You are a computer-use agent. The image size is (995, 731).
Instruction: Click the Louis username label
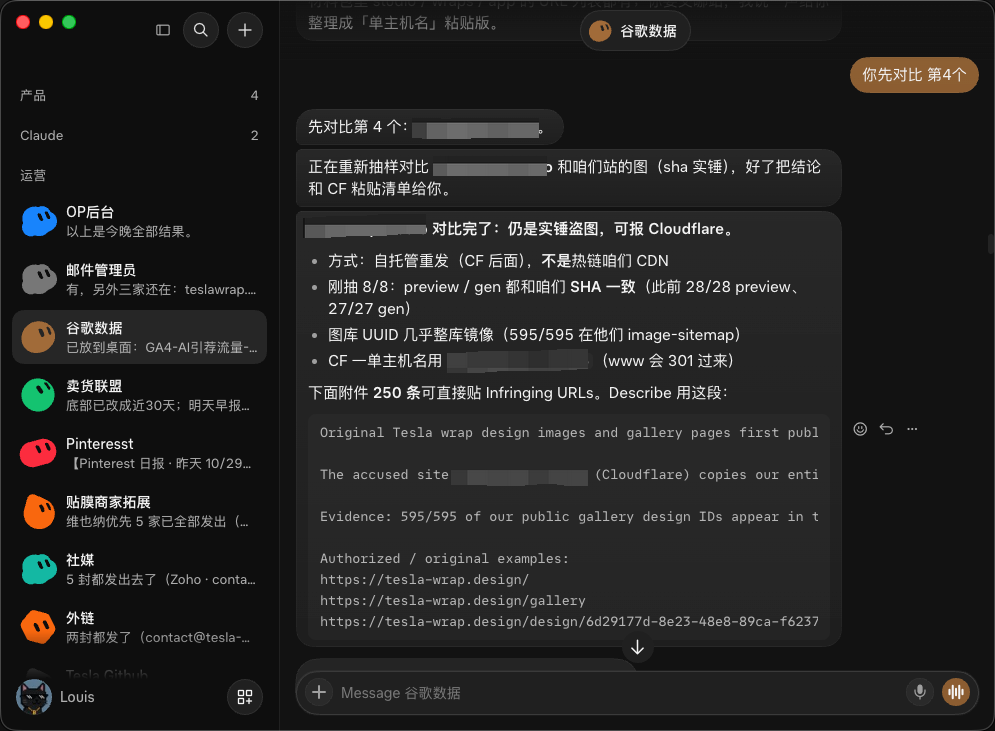coord(77,697)
